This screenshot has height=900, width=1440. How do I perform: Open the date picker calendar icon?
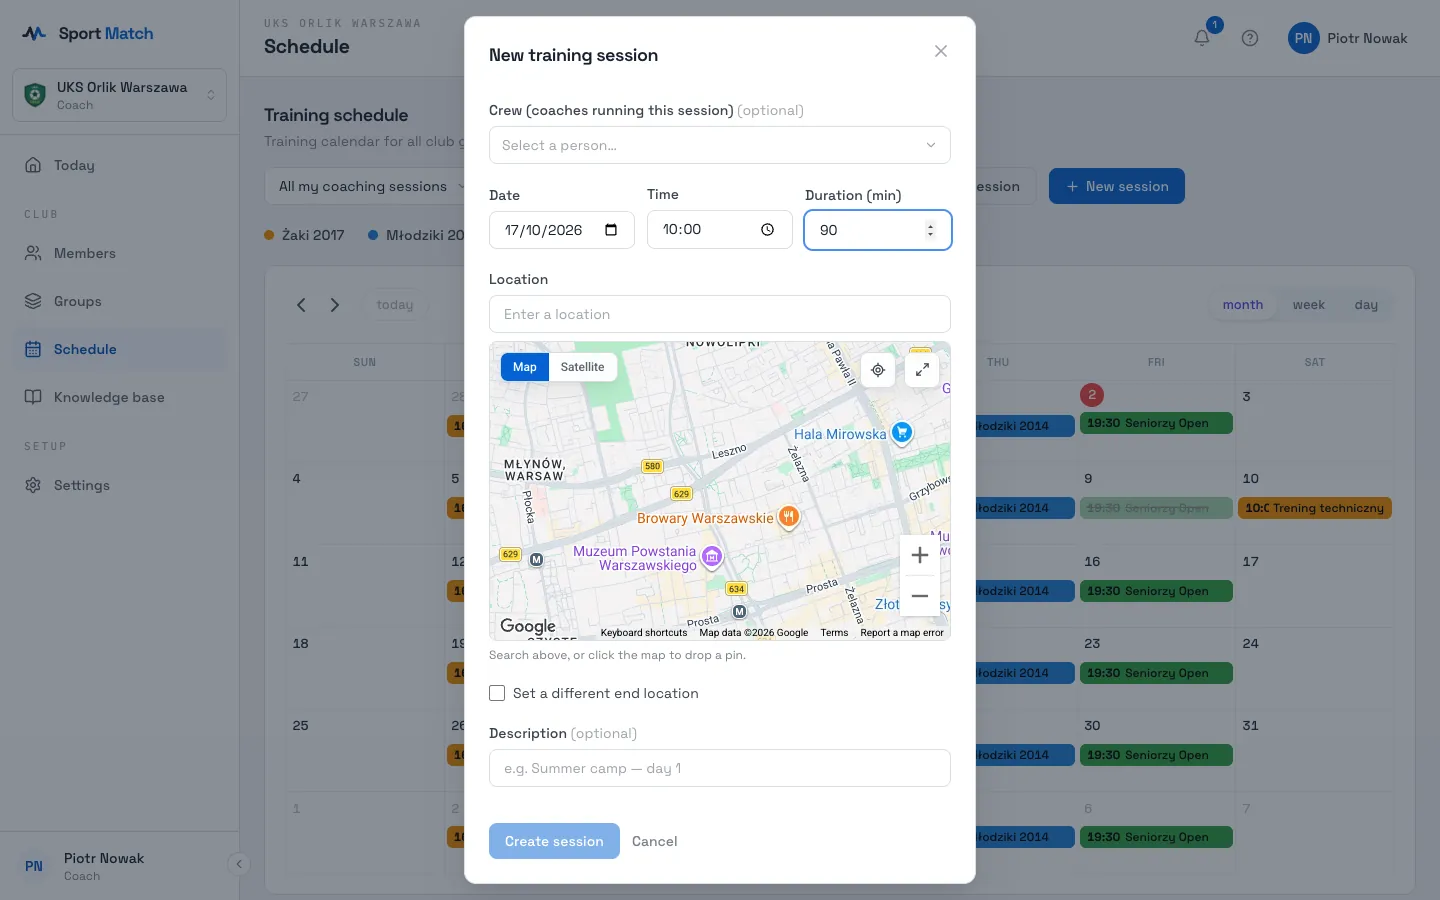[611, 230]
